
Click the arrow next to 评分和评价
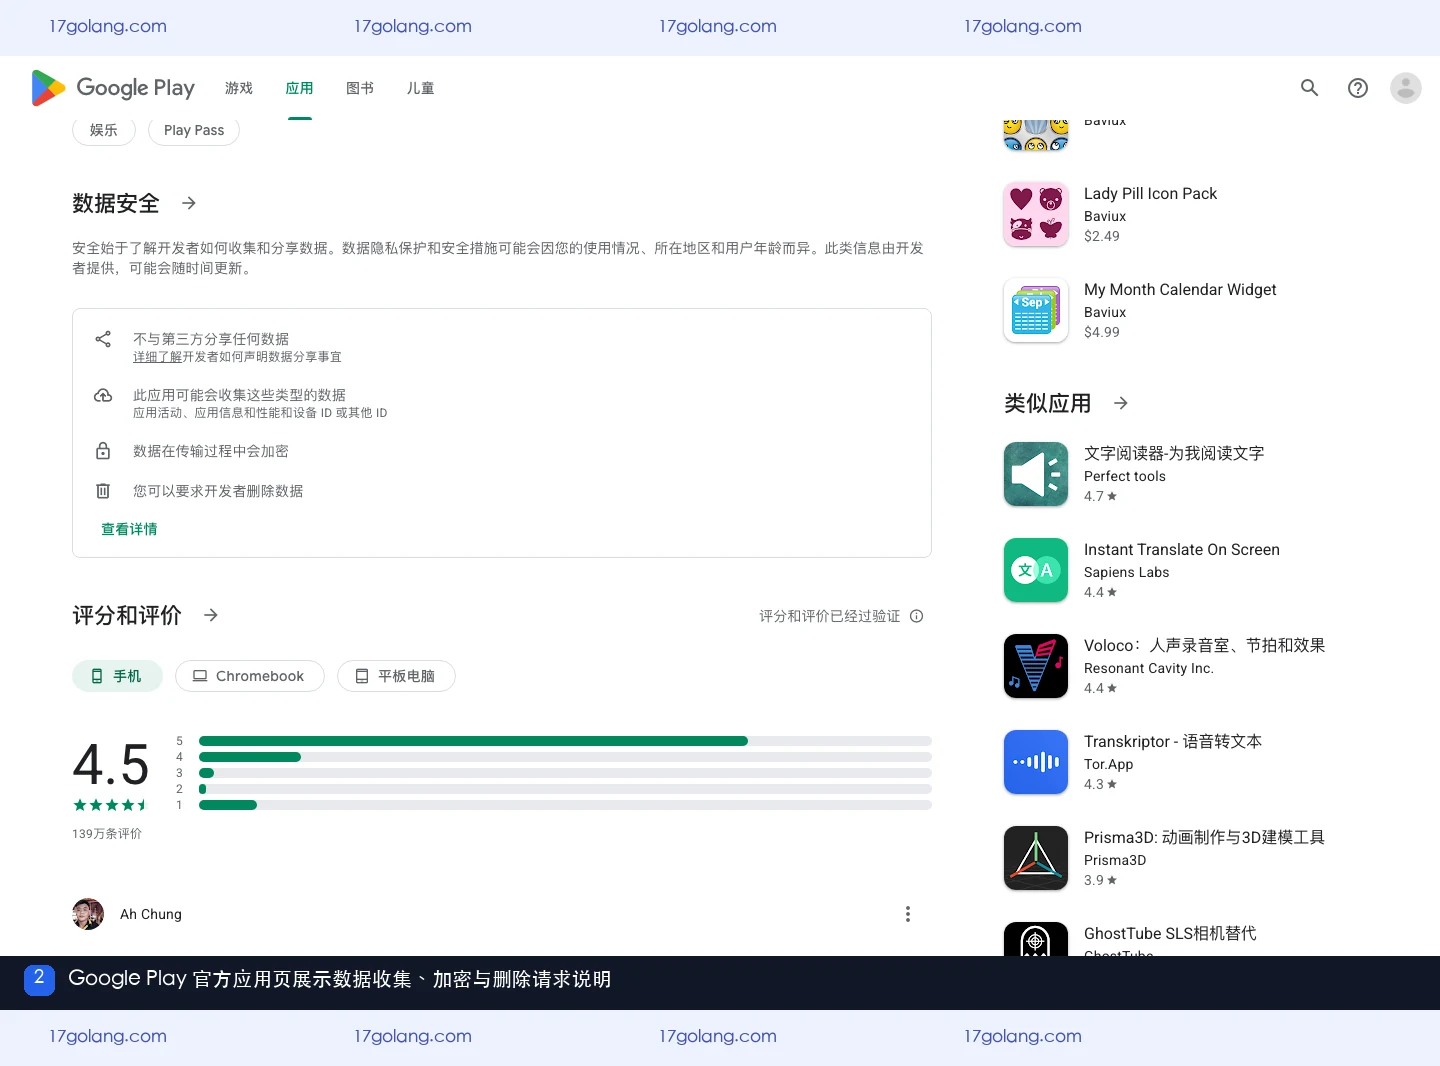(211, 615)
